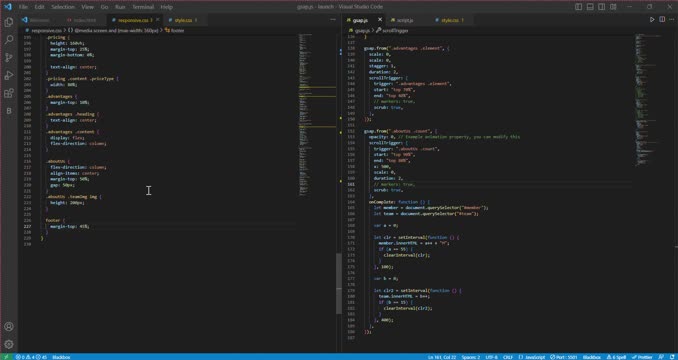
Task: Open the Search view in activity bar
Action: coord(9,40)
